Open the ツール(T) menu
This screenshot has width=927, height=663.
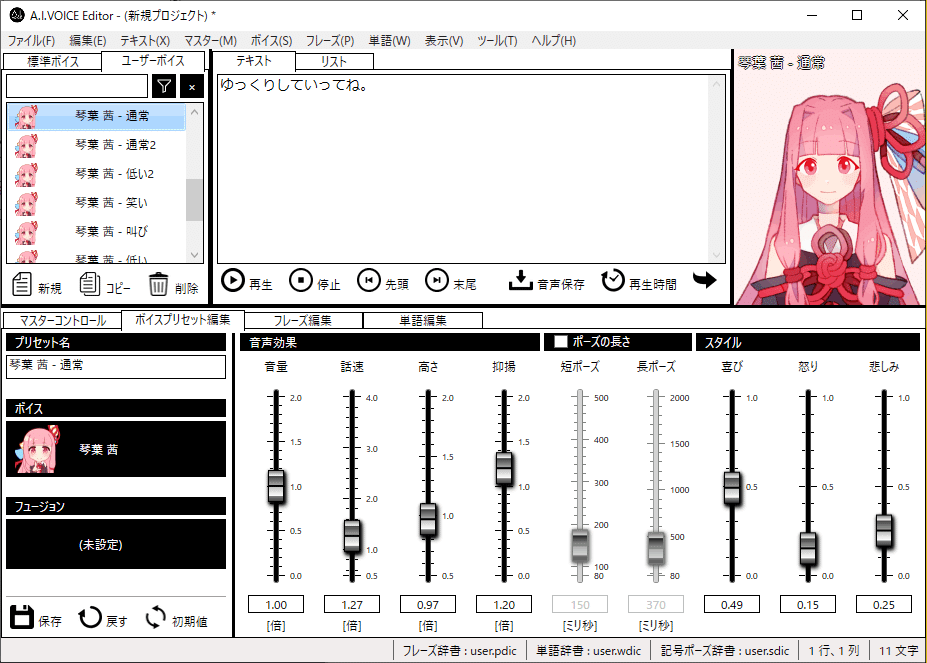[497, 41]
